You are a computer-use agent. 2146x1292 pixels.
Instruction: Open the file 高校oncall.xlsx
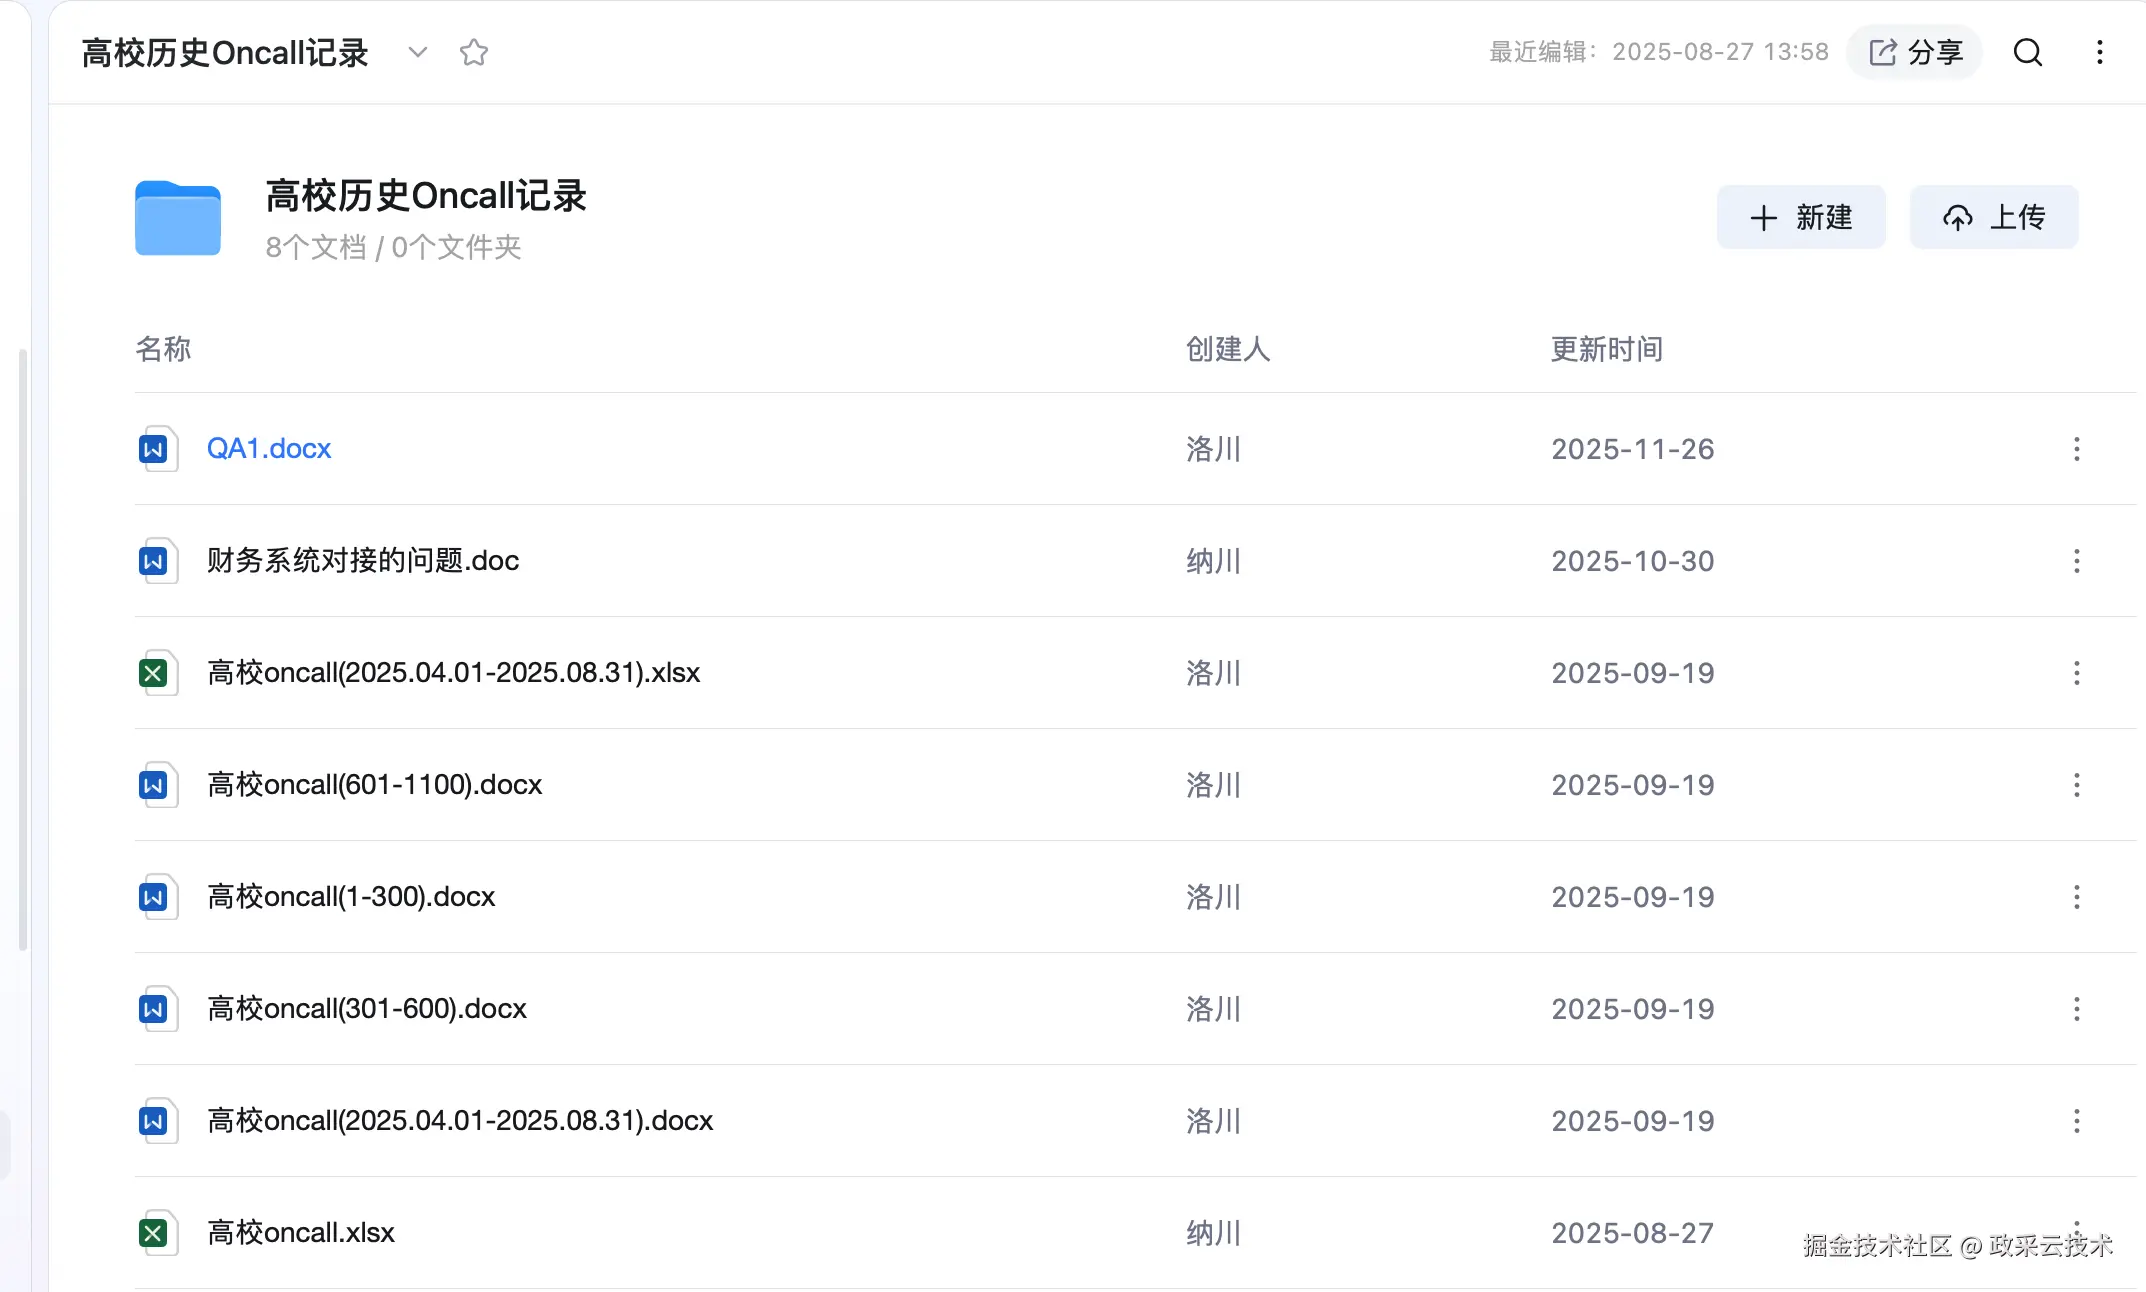[301, 1233]
